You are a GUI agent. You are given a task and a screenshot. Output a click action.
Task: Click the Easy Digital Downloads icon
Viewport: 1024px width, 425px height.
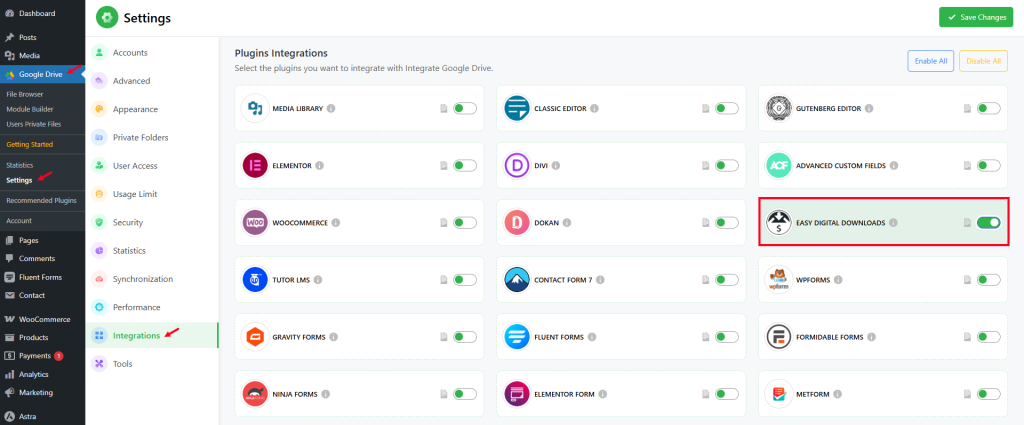(x=778, y=223)
